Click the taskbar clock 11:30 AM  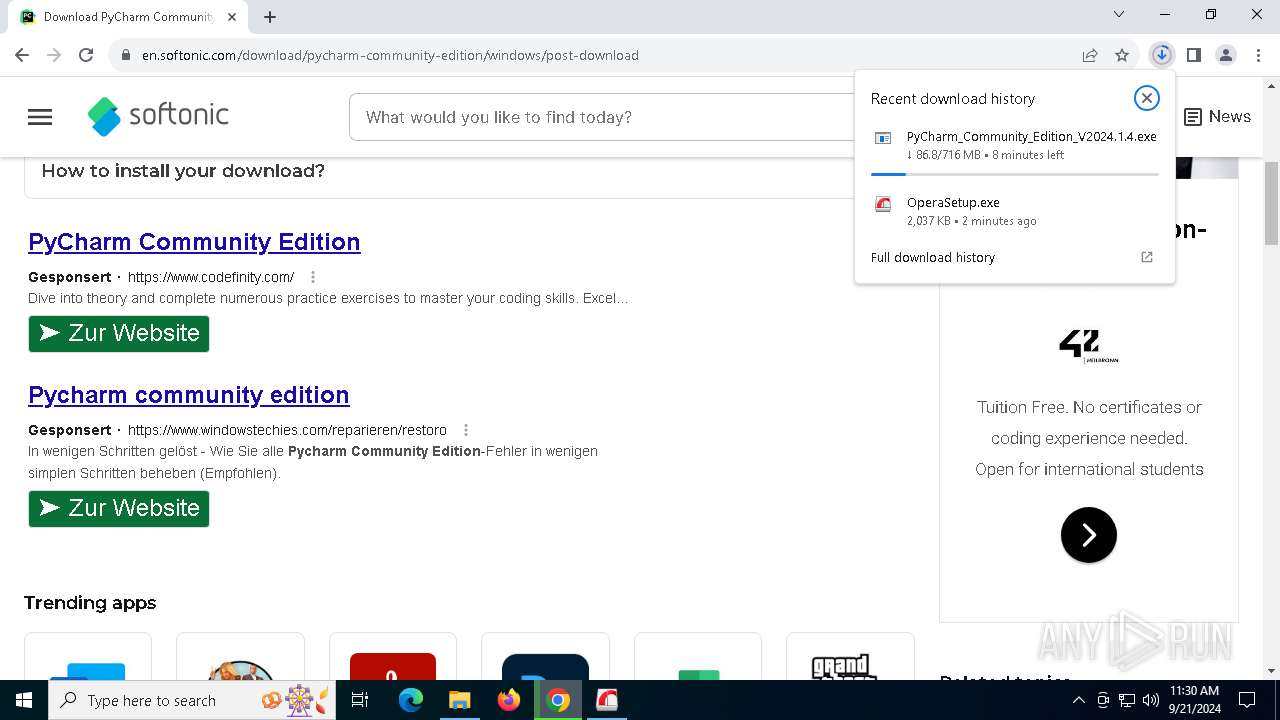coord(1194,700)
